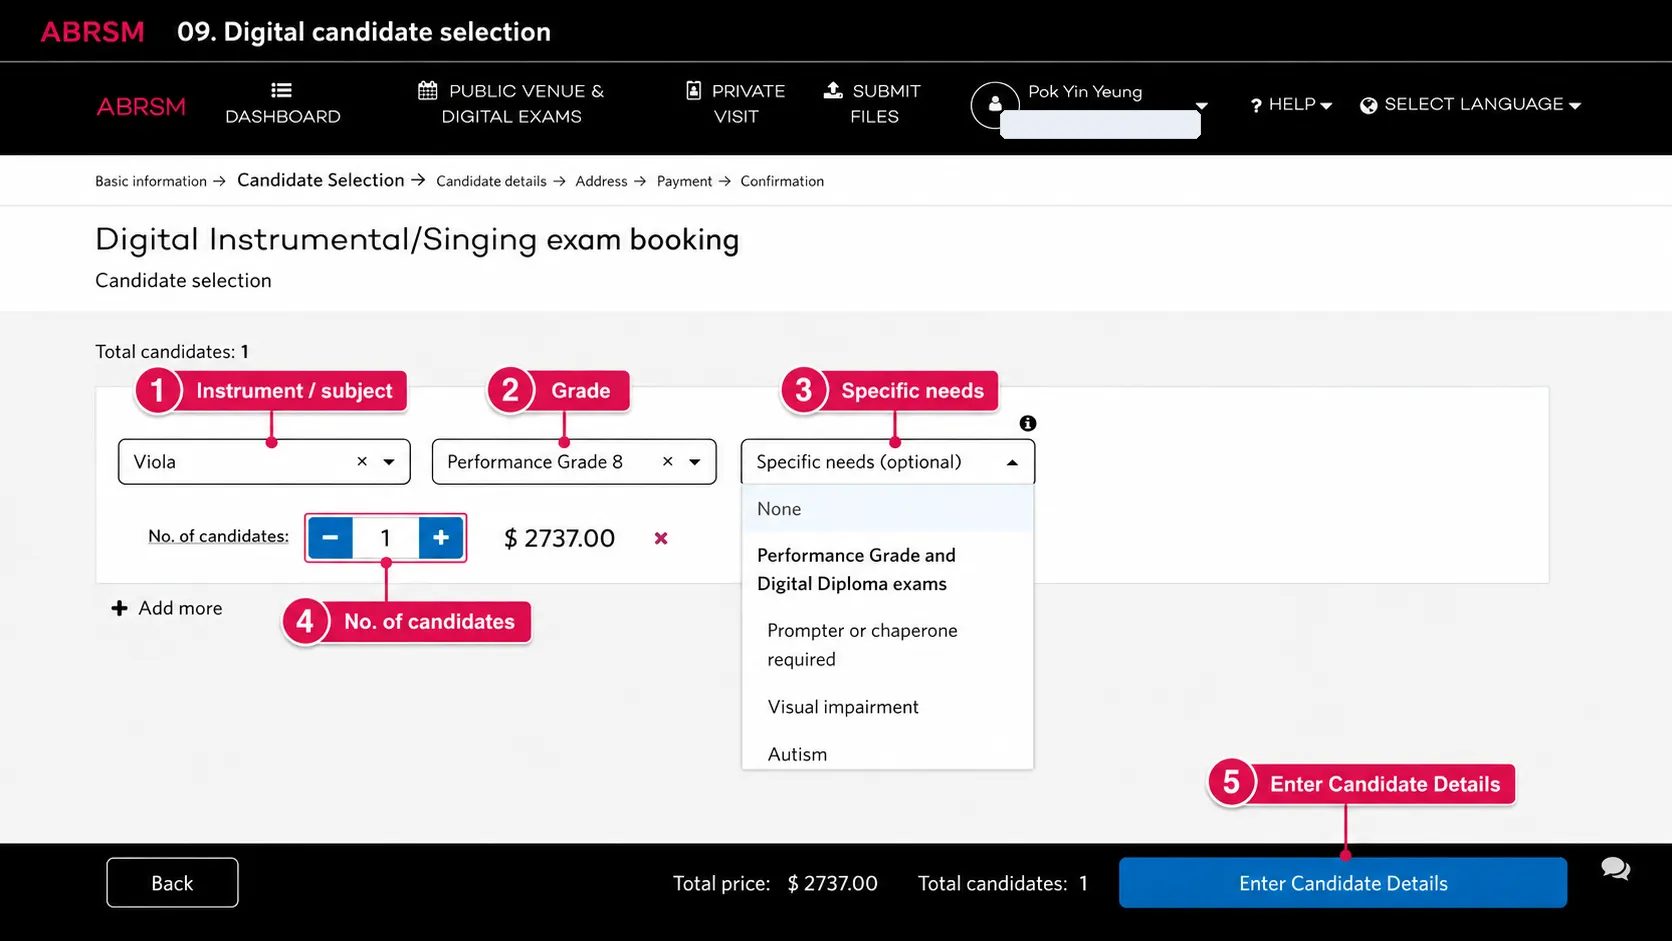Go to Dashboard in the navigation bar
This screenshot has height=941, width=1672.
point(283,104)
